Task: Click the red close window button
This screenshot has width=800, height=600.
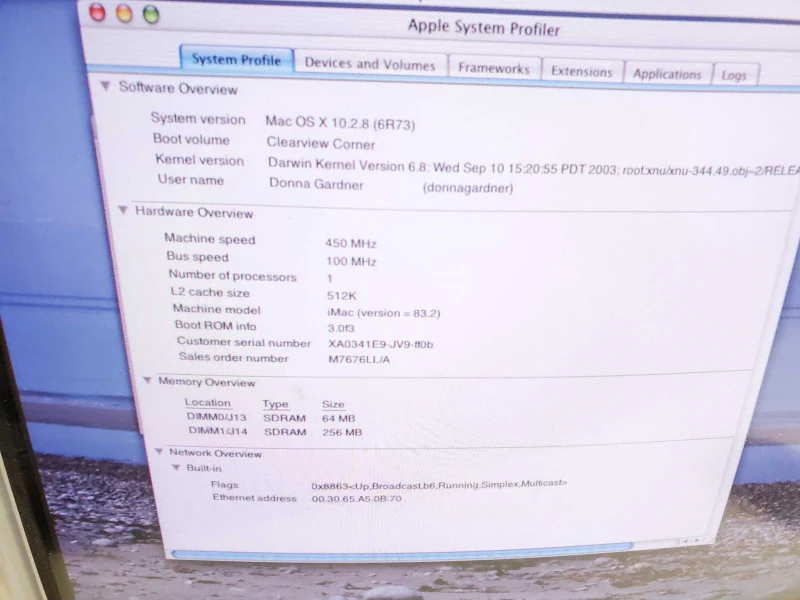Action: [97, 12]
